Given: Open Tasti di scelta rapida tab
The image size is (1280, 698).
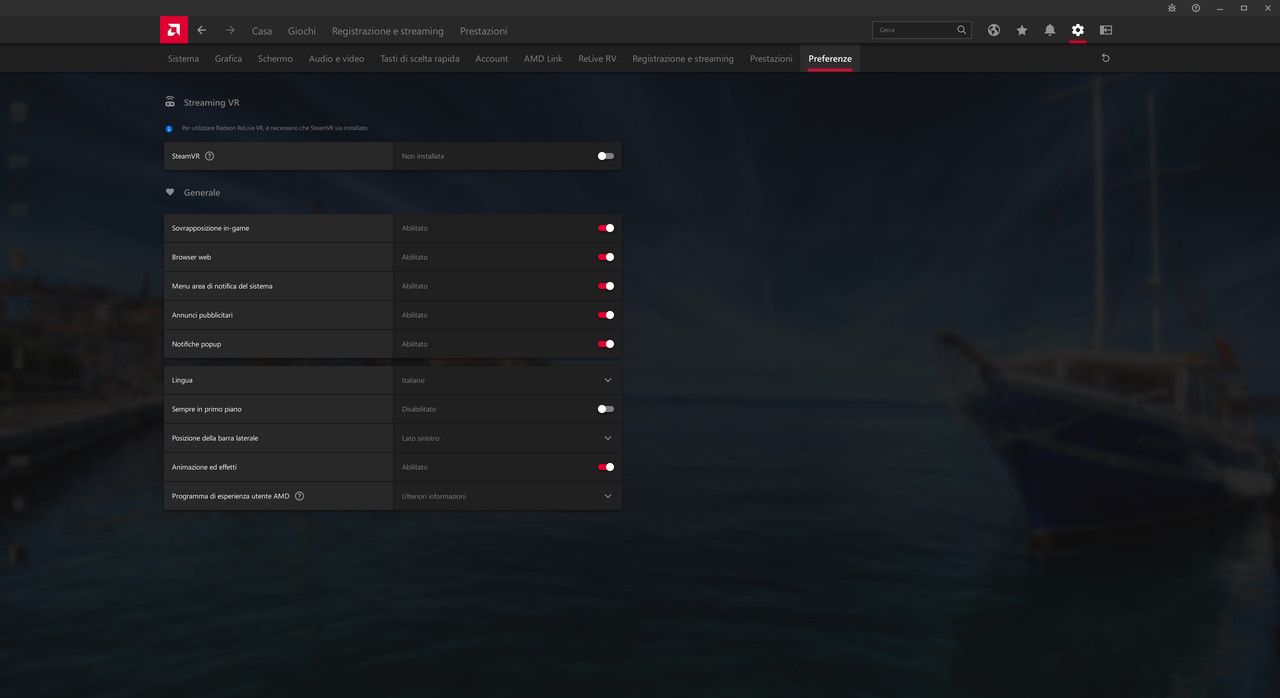Looking at the screenshot, I should click(x=420, y=59).
